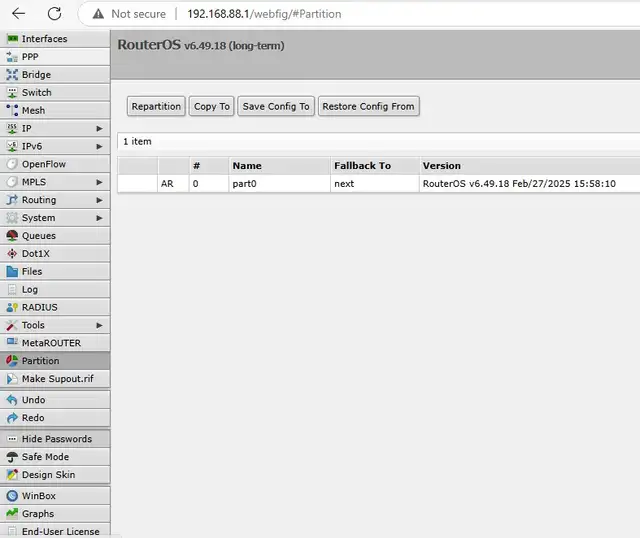Click the Switch sidebar icon
The image size is (640, 538).
point(12,93)
